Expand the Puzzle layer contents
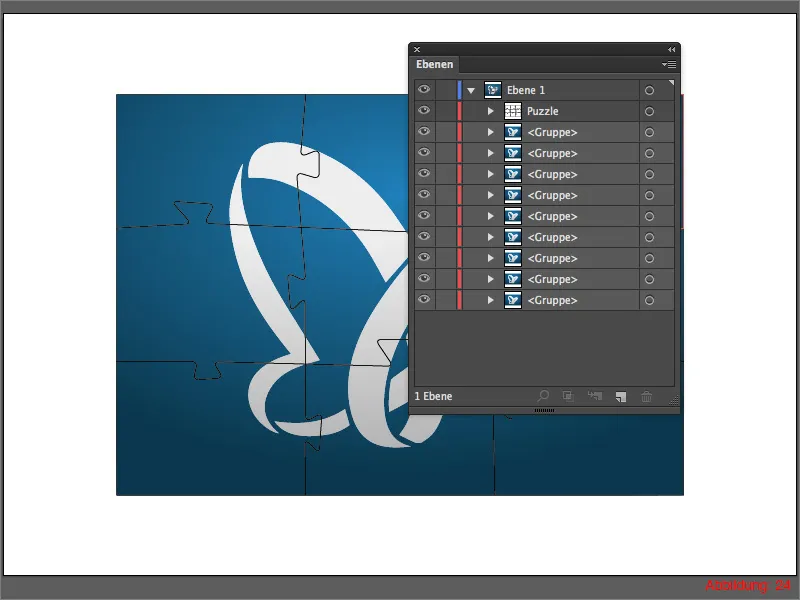The image size is (800, 600). [x=489, y=111]
